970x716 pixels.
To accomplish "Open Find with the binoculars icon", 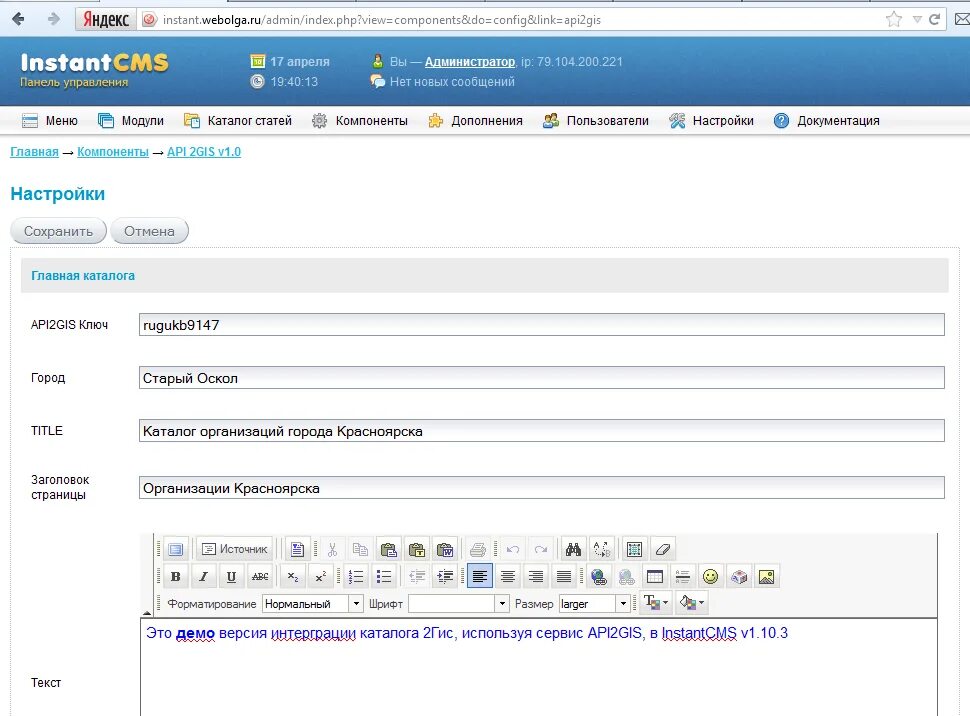I will point(573,549).
